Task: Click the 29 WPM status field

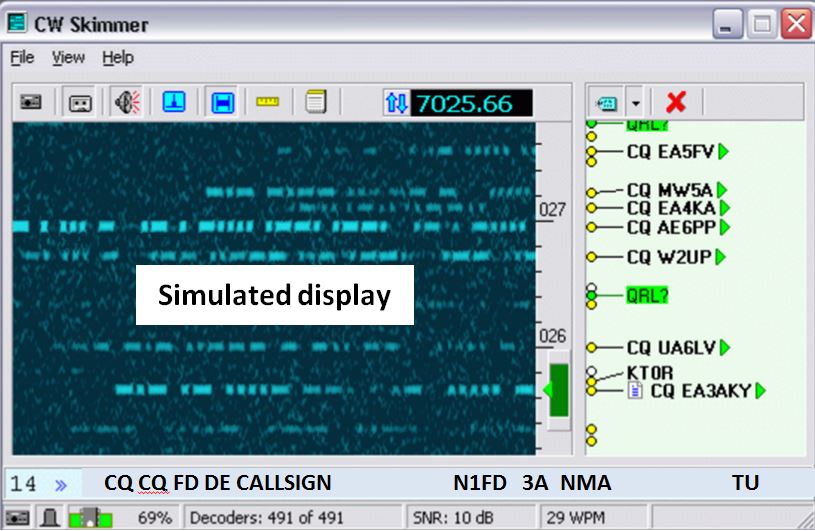Action: tap(575, 518)
